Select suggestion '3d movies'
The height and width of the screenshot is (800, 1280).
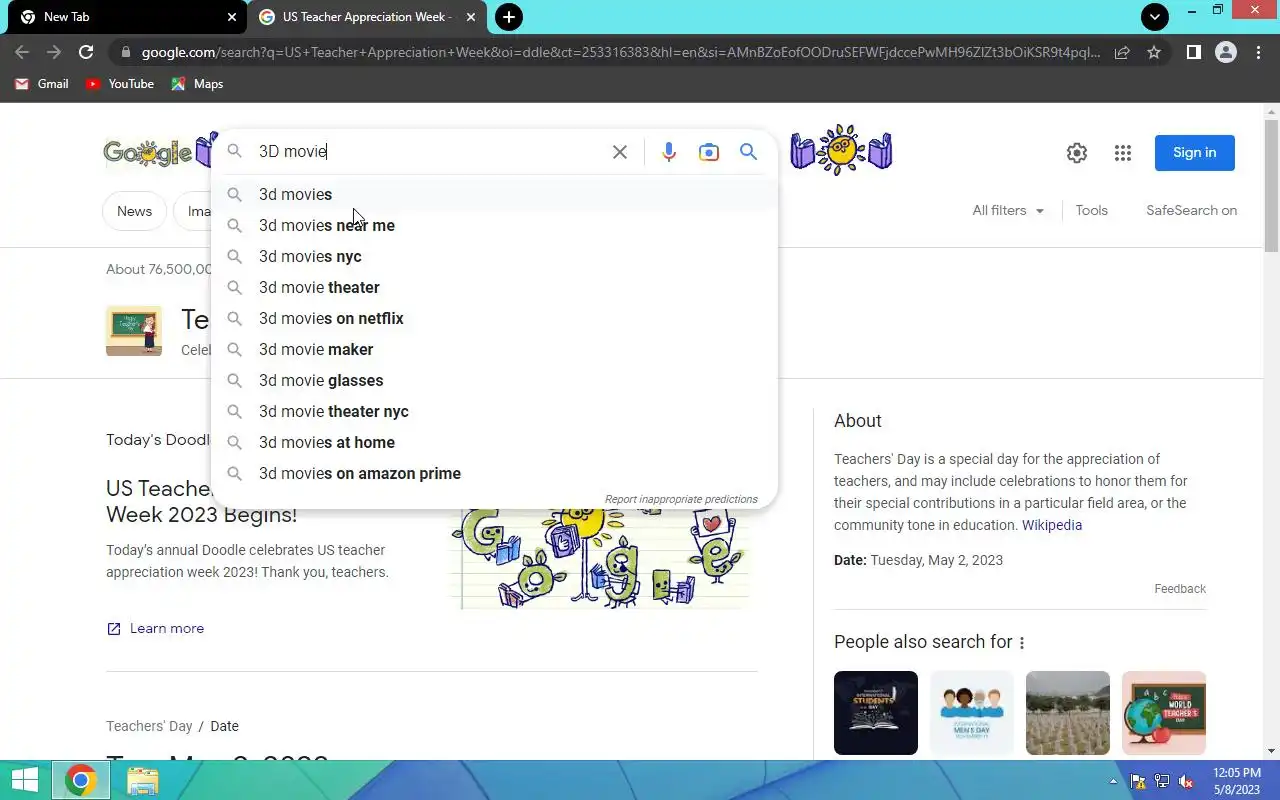point(494,194)
